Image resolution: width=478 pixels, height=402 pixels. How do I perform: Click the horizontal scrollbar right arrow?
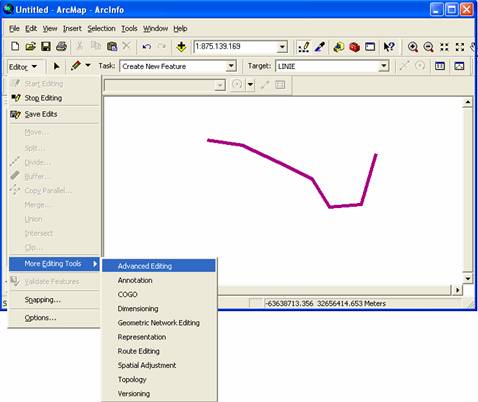pyautogui.click(x=457, y=290)
